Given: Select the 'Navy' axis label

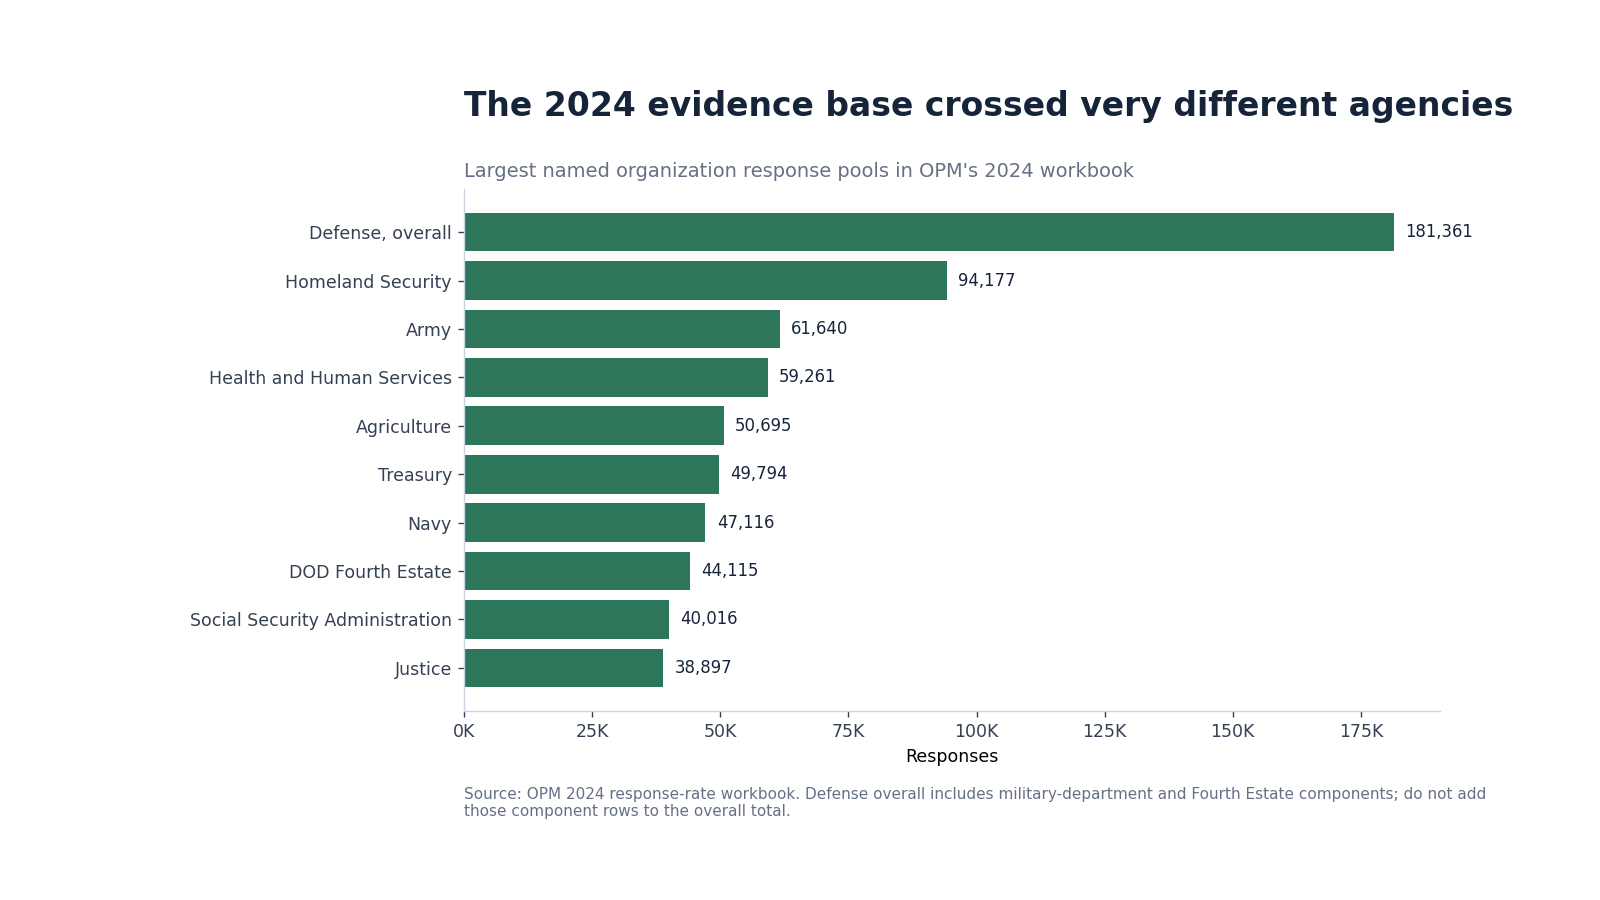Looking at the screenshot, I should tap(429, 524).
